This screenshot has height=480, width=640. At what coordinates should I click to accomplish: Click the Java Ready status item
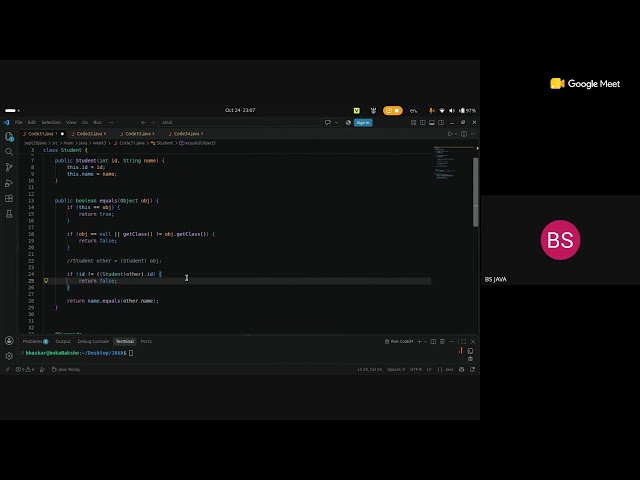pos(66,369)
